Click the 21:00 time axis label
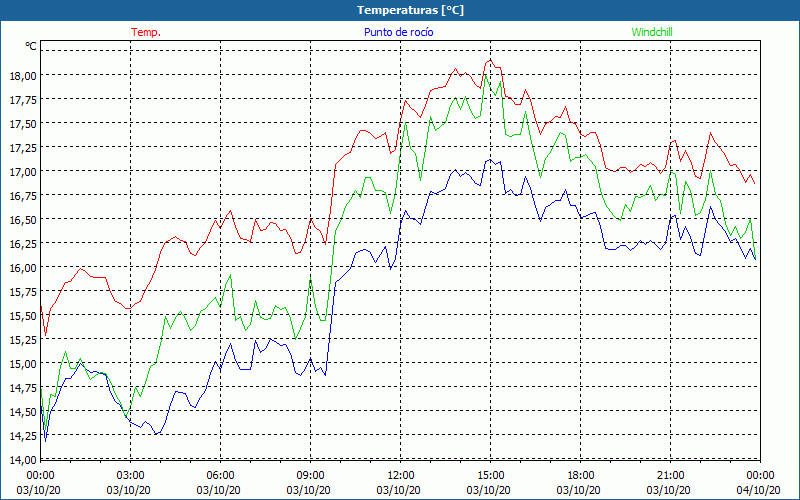800x500 pixels. [670, 475]
